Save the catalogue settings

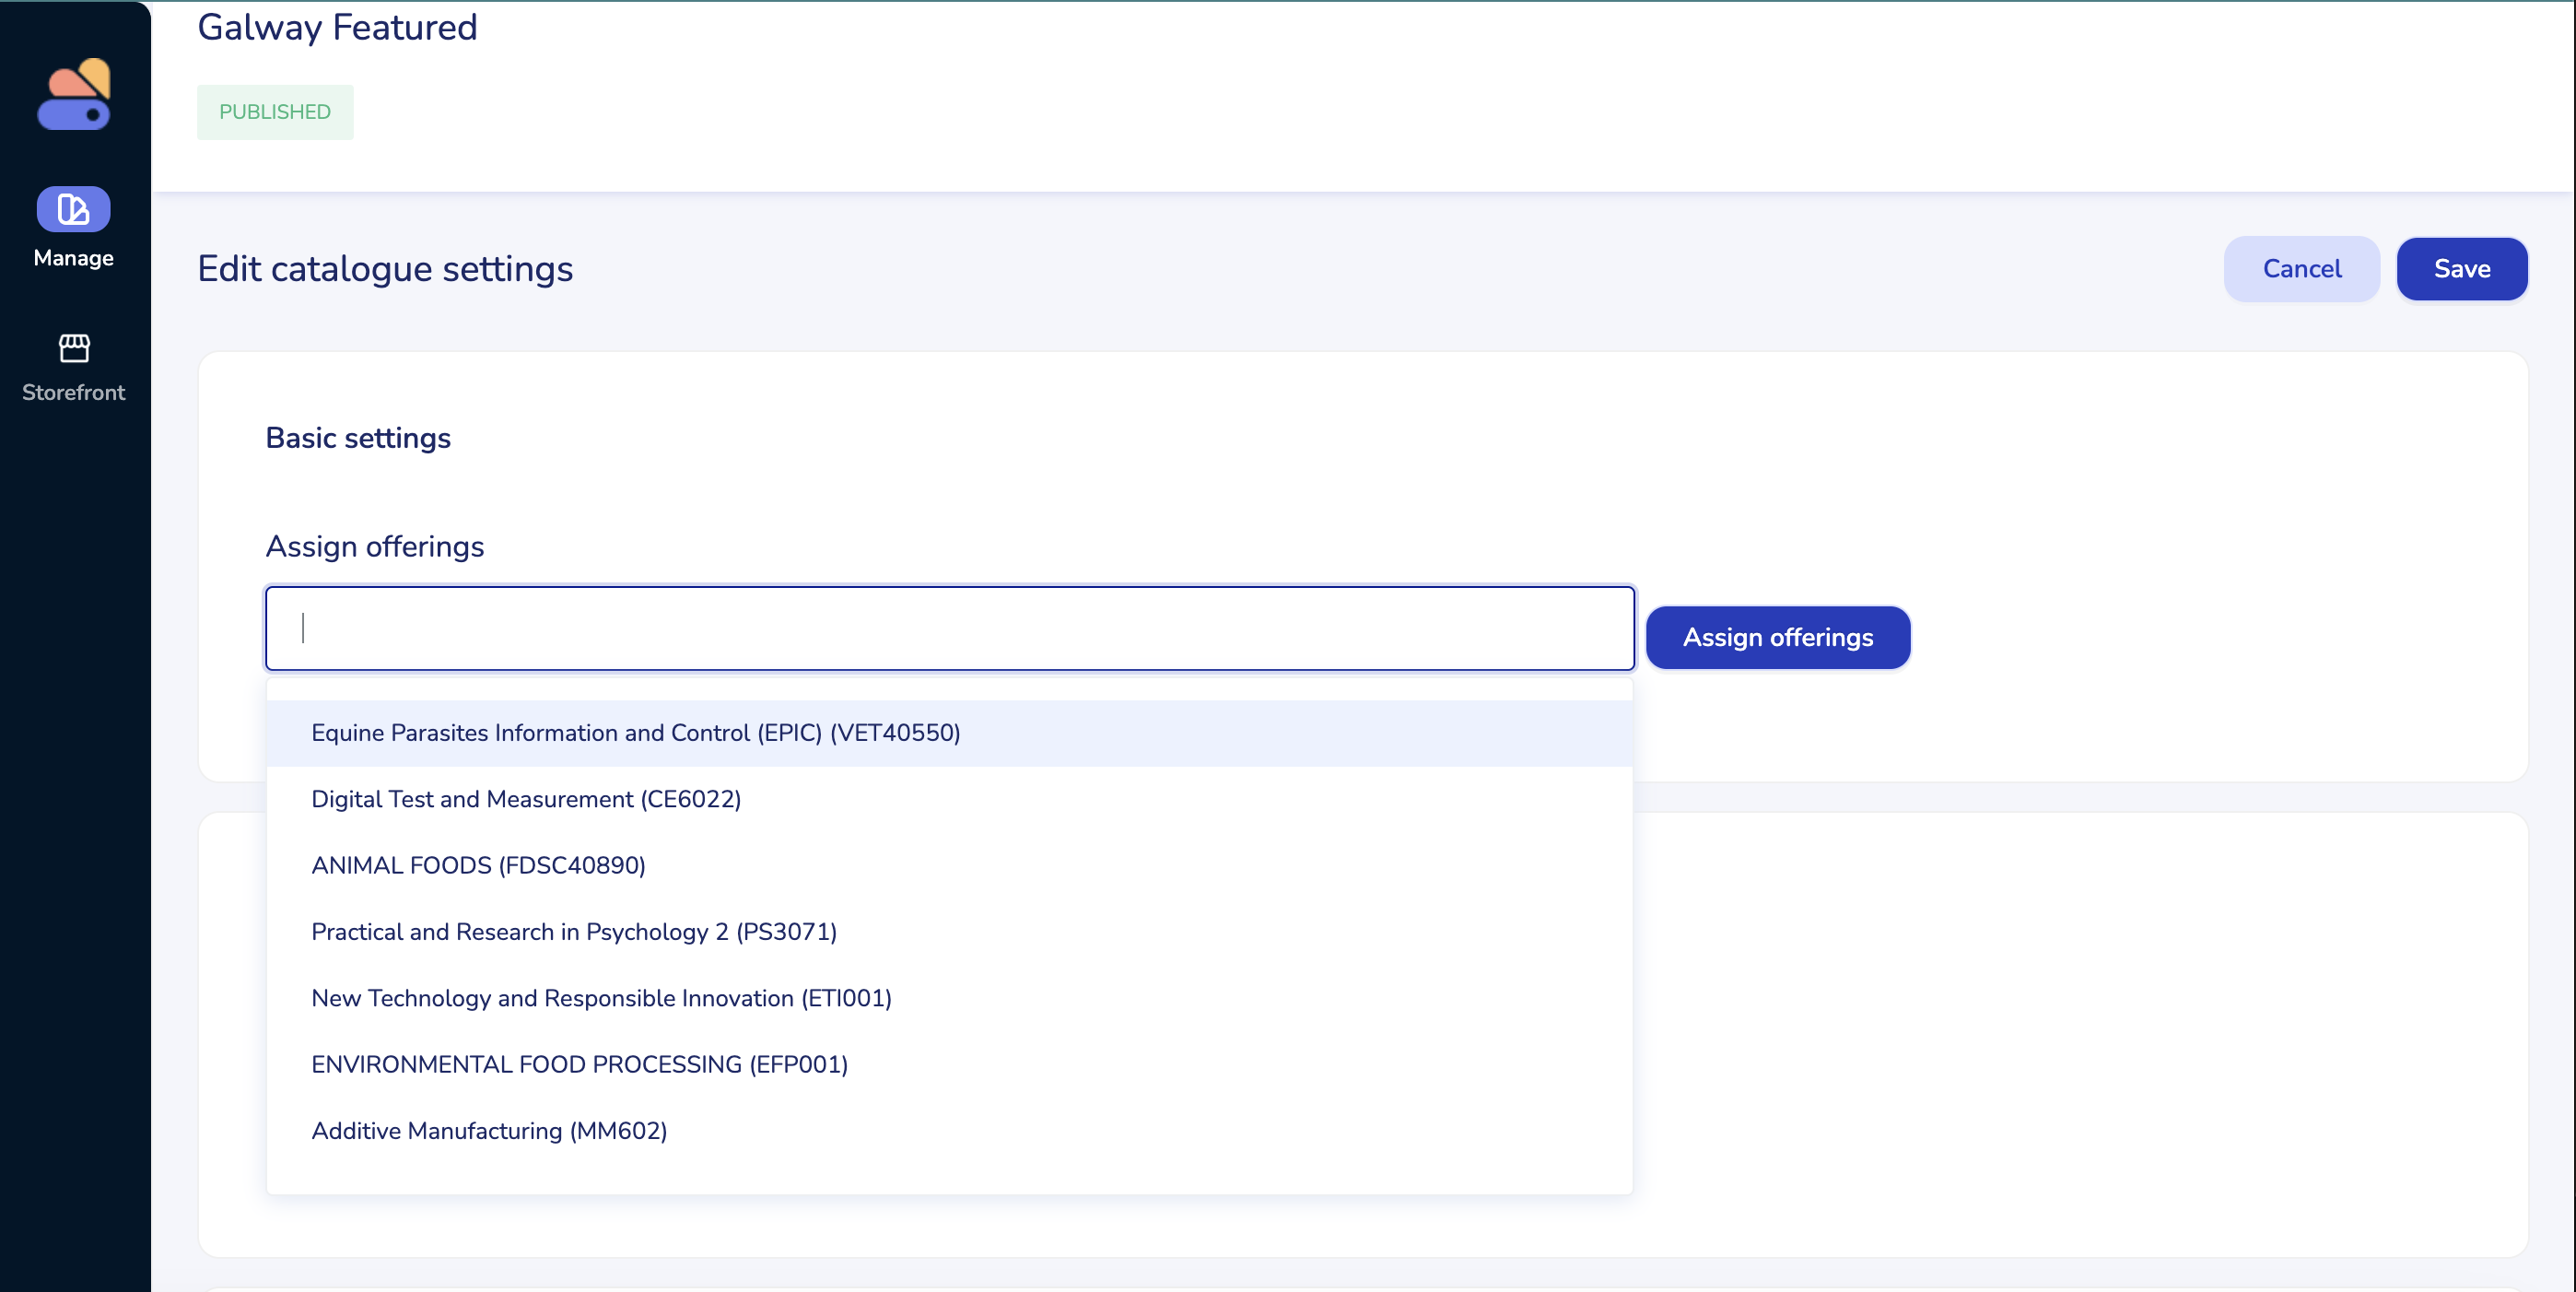click(x=2461, y=269)
